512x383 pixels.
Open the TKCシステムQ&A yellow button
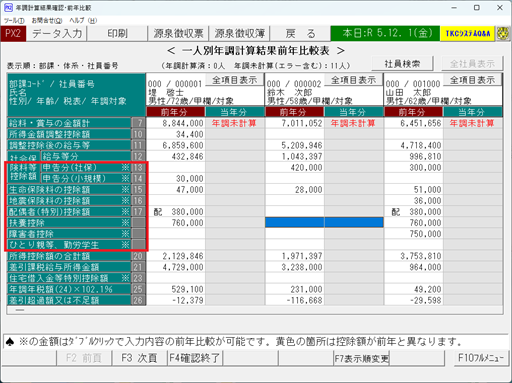click(x=467, y=34)
